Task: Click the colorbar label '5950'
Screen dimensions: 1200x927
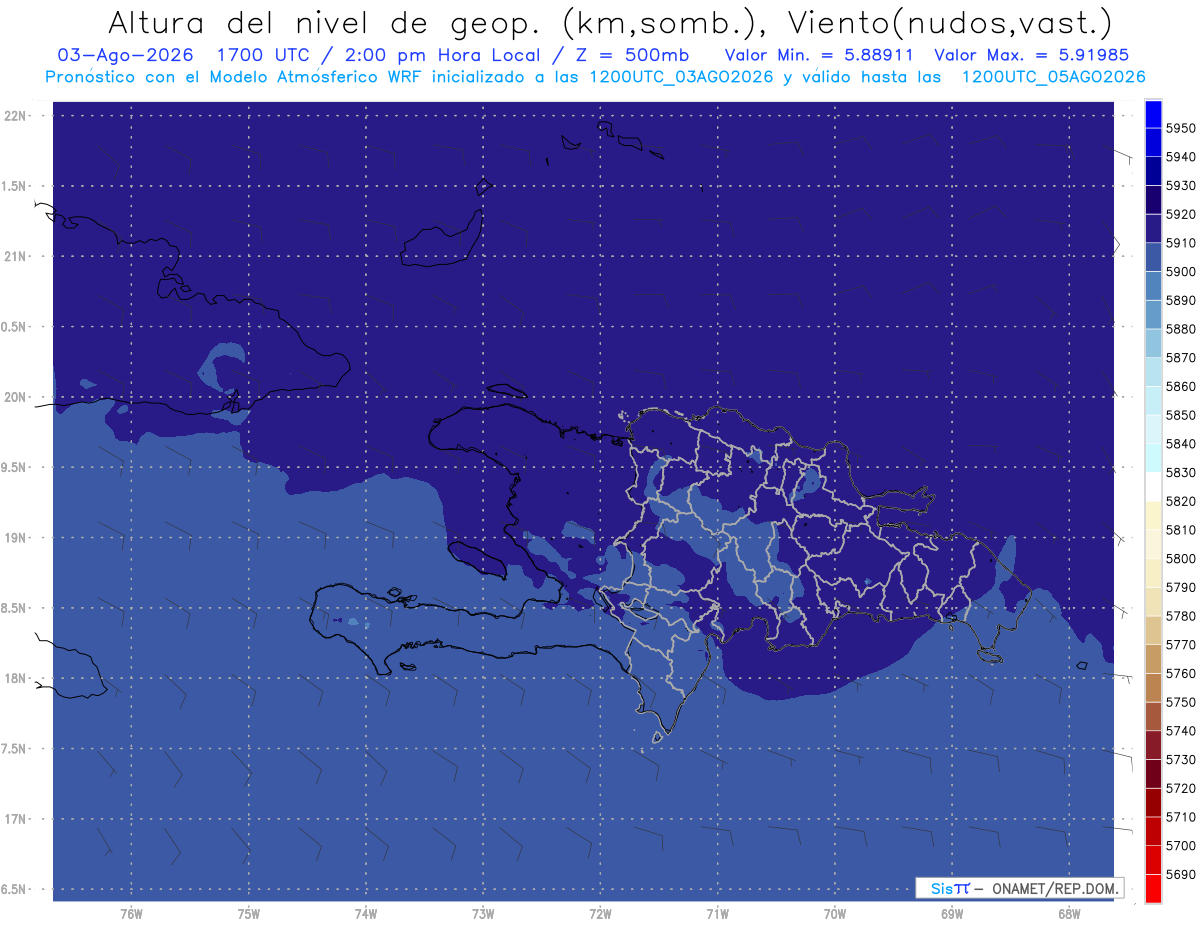Action: click(1181, 129)
